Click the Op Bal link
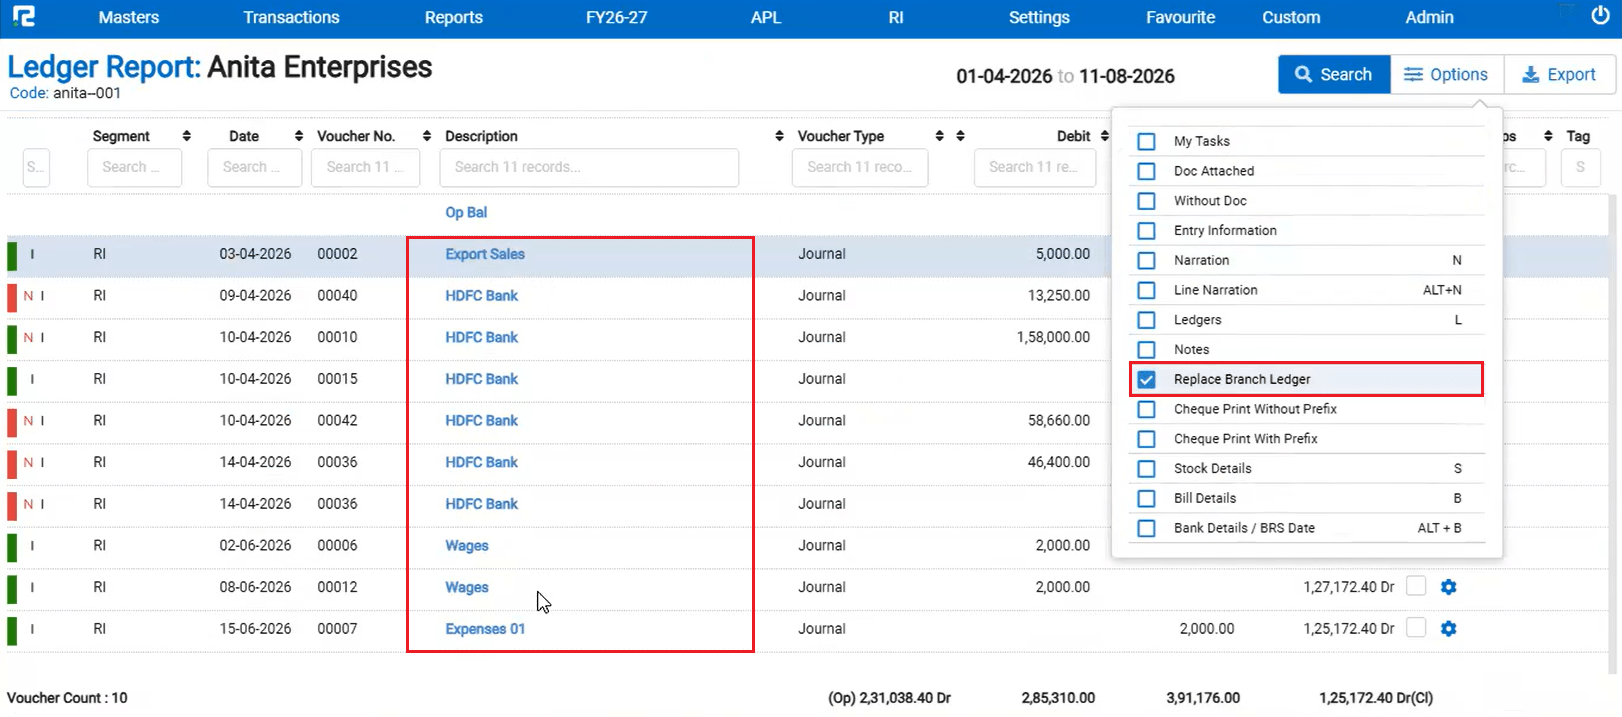Image resolution: width=1622 pixels, height=717 pixels. point(466,212)
